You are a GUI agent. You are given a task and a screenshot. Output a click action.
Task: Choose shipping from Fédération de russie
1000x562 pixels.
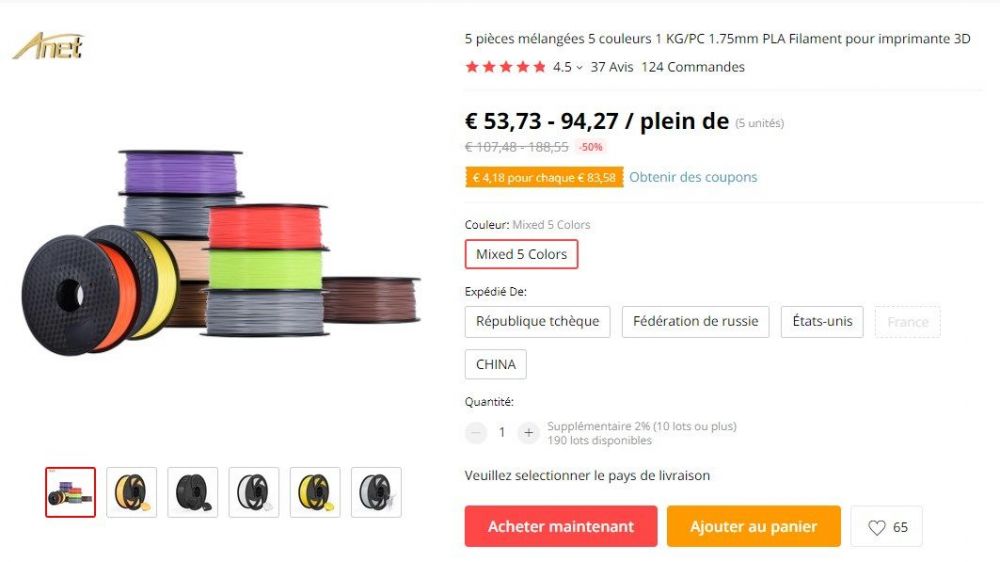coord(695,322)
